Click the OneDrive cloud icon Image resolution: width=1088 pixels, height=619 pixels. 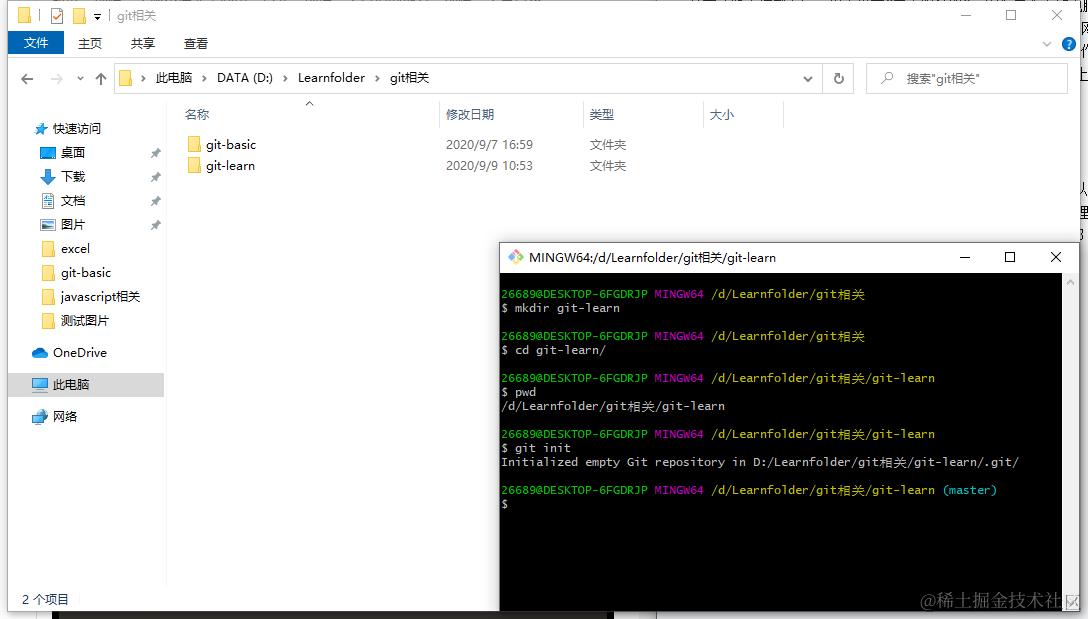point(40,353)
